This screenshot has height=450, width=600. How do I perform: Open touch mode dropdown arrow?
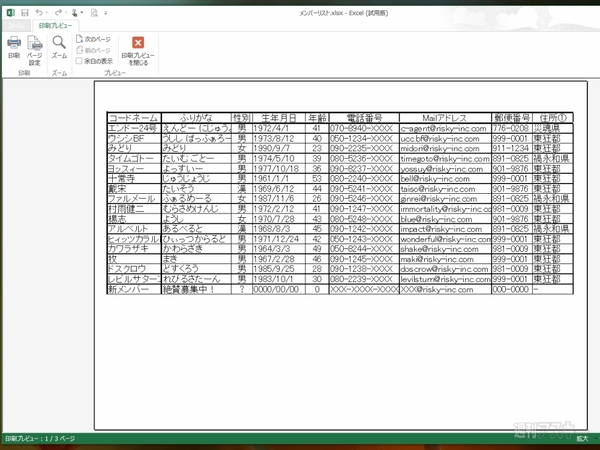pyautogui.click(x=82, y=13)
